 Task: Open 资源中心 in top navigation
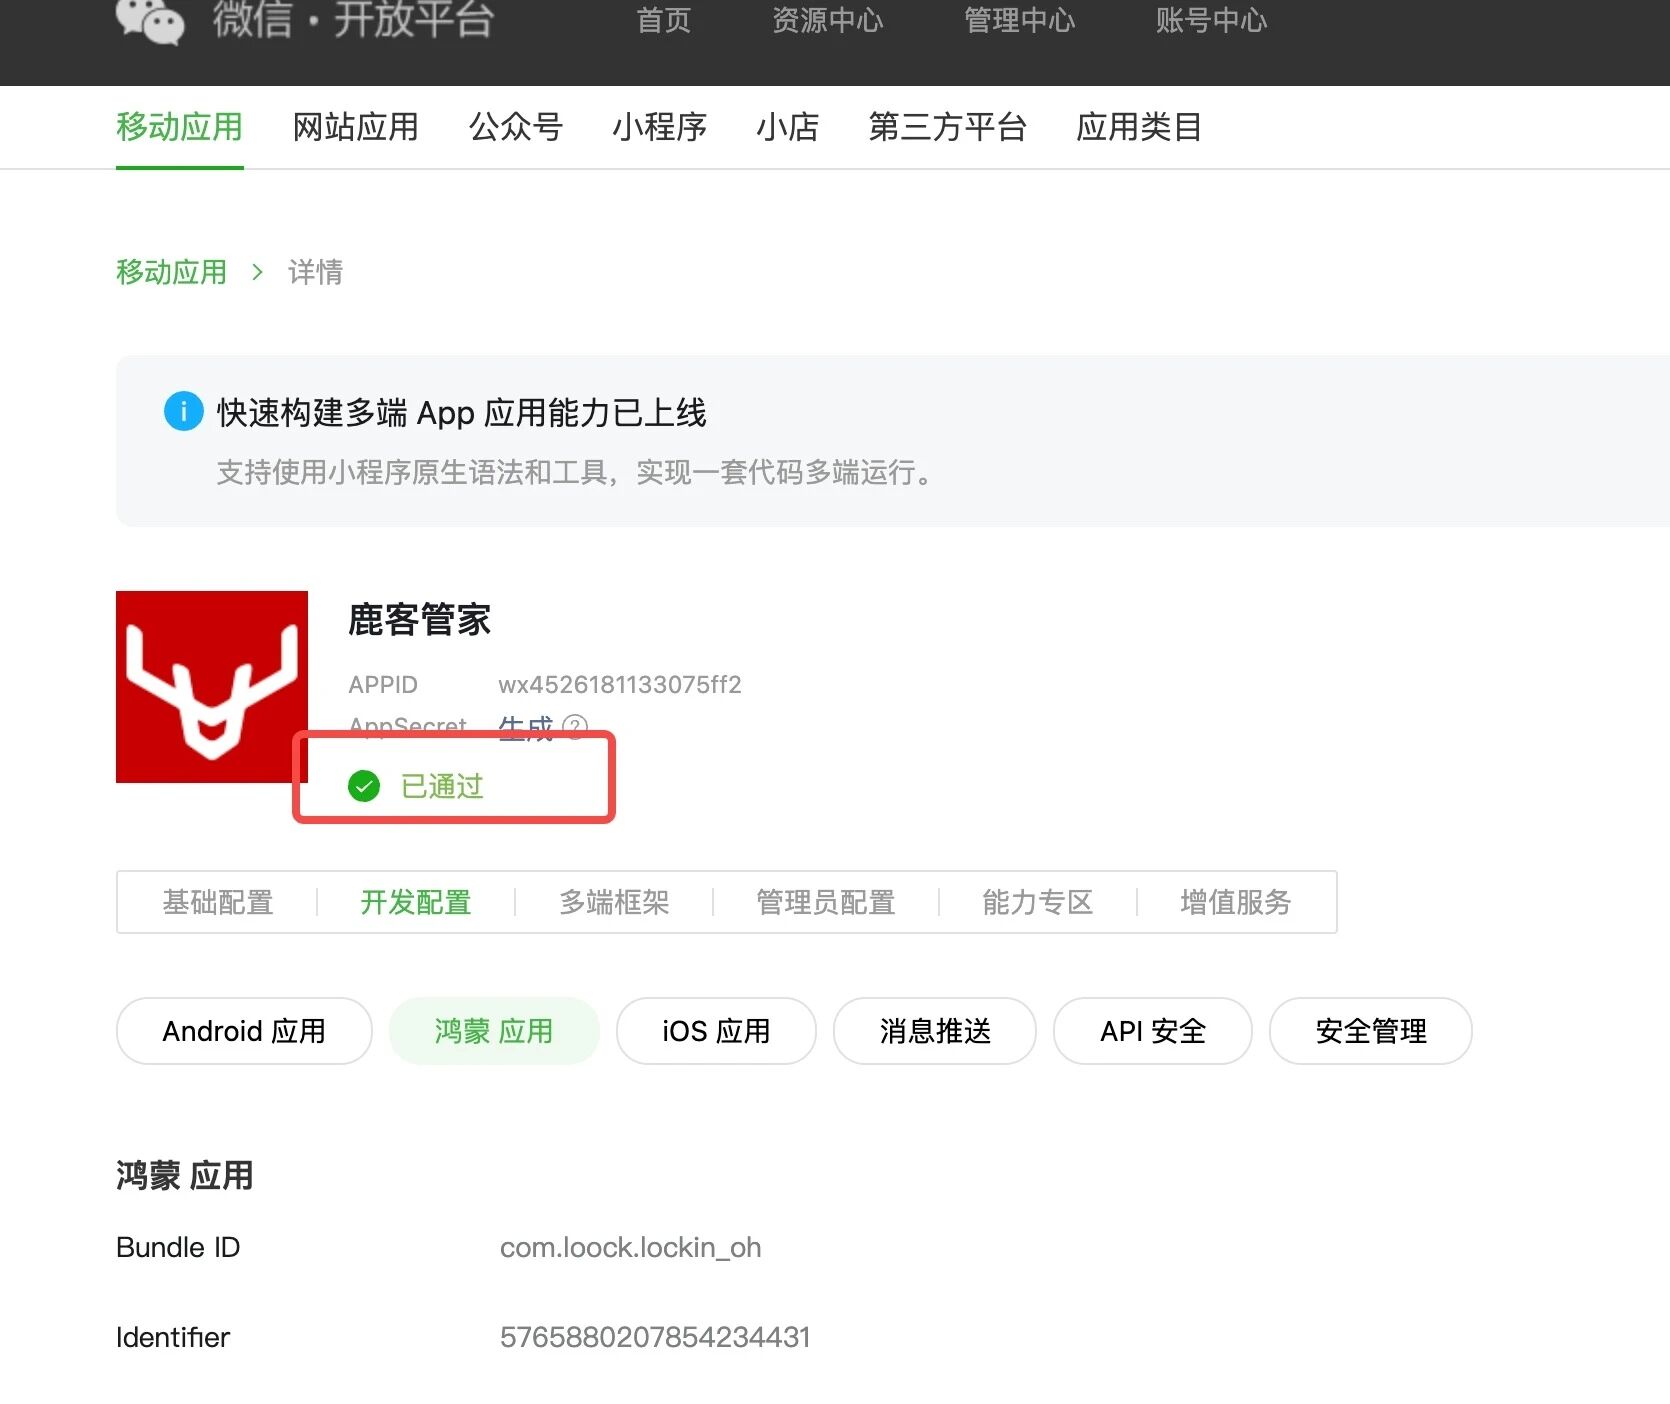[x=828, y=20]
